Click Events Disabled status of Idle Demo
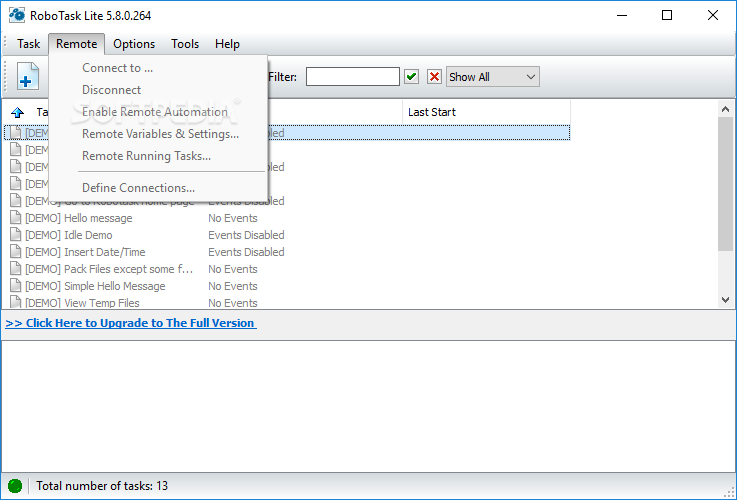This screenshot has height=500, width=737. point(246,235)
